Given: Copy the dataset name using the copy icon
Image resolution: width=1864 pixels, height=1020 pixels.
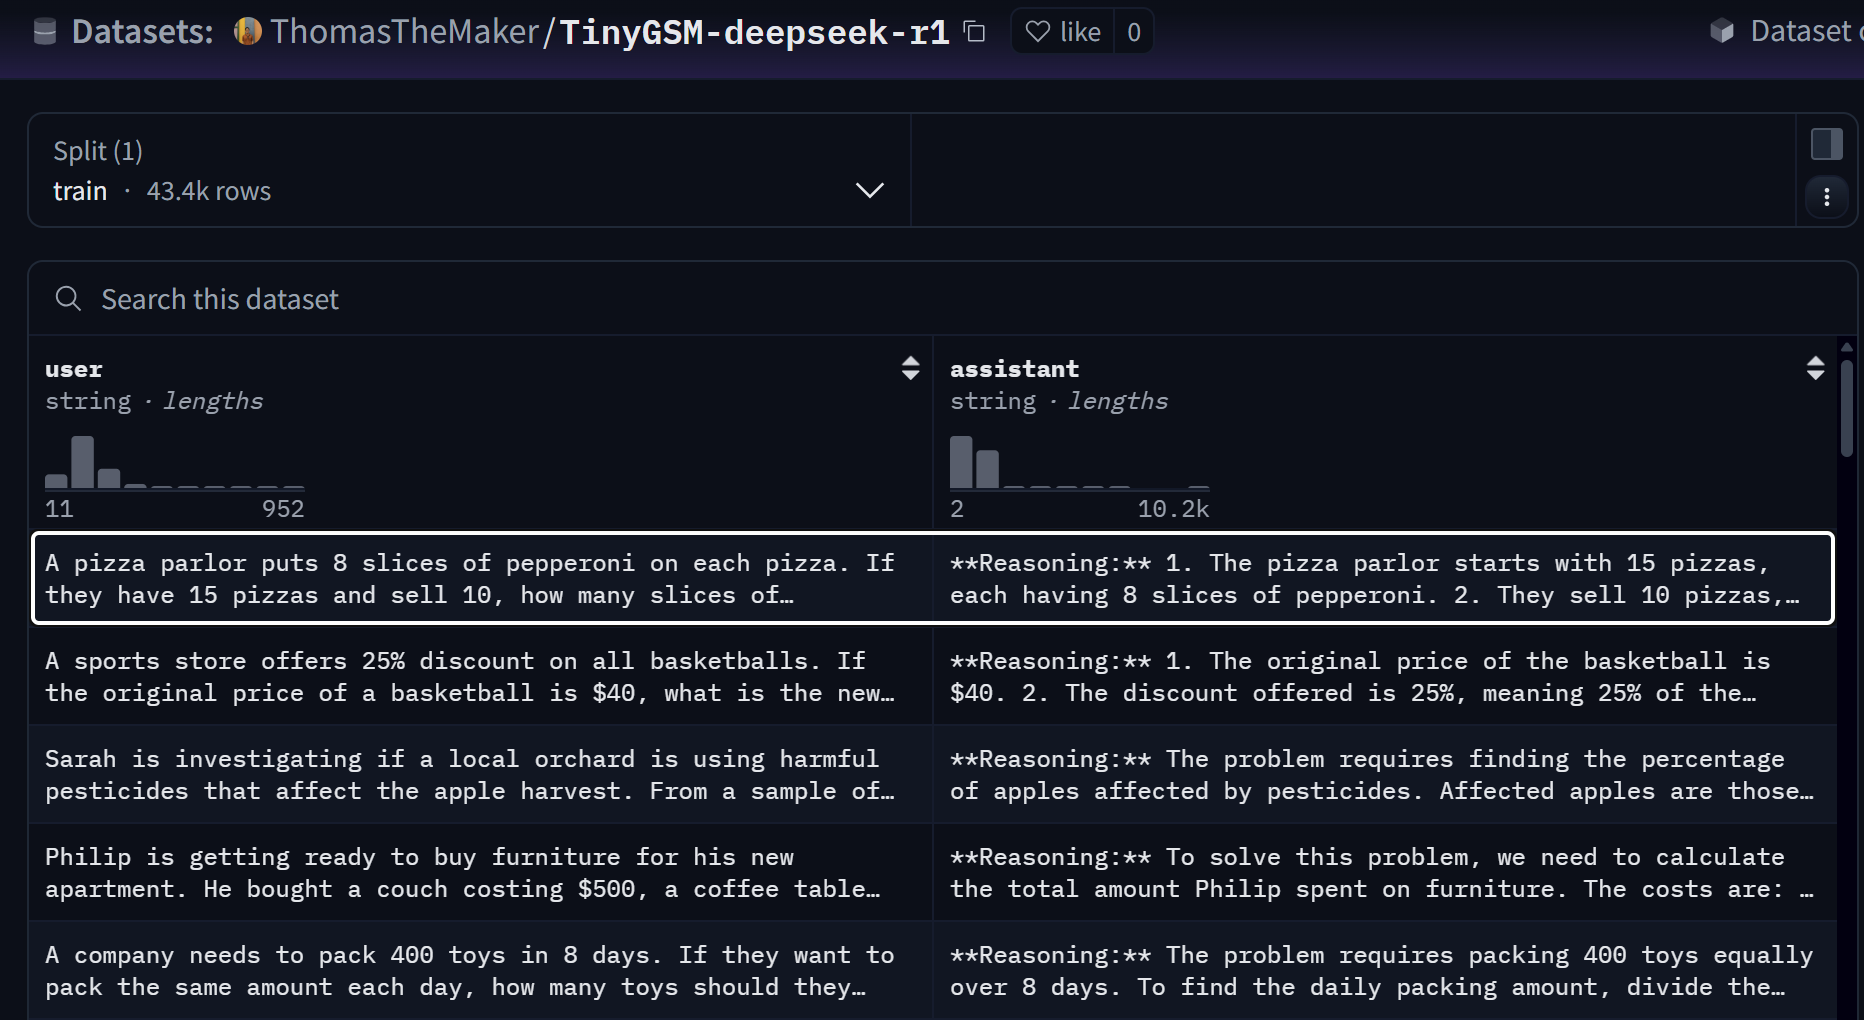Looking at the screenshot, I should click(975, 31).
